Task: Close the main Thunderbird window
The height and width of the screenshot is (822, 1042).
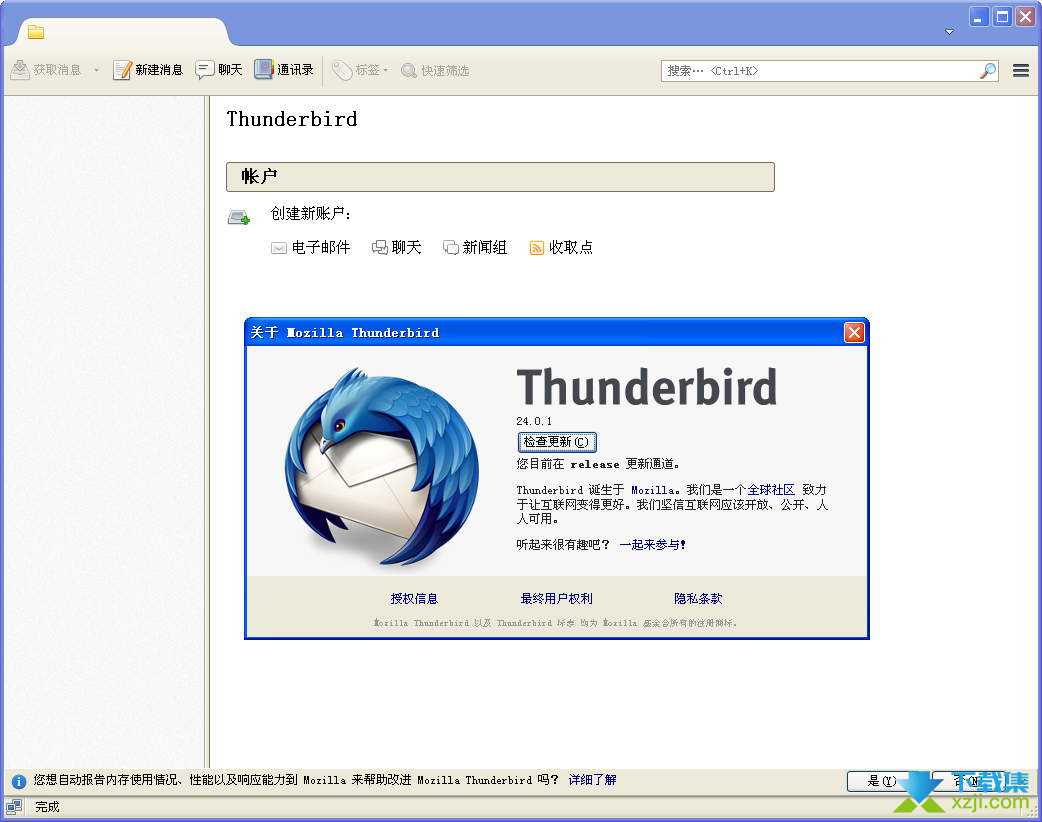Action: click(1025, 17)
